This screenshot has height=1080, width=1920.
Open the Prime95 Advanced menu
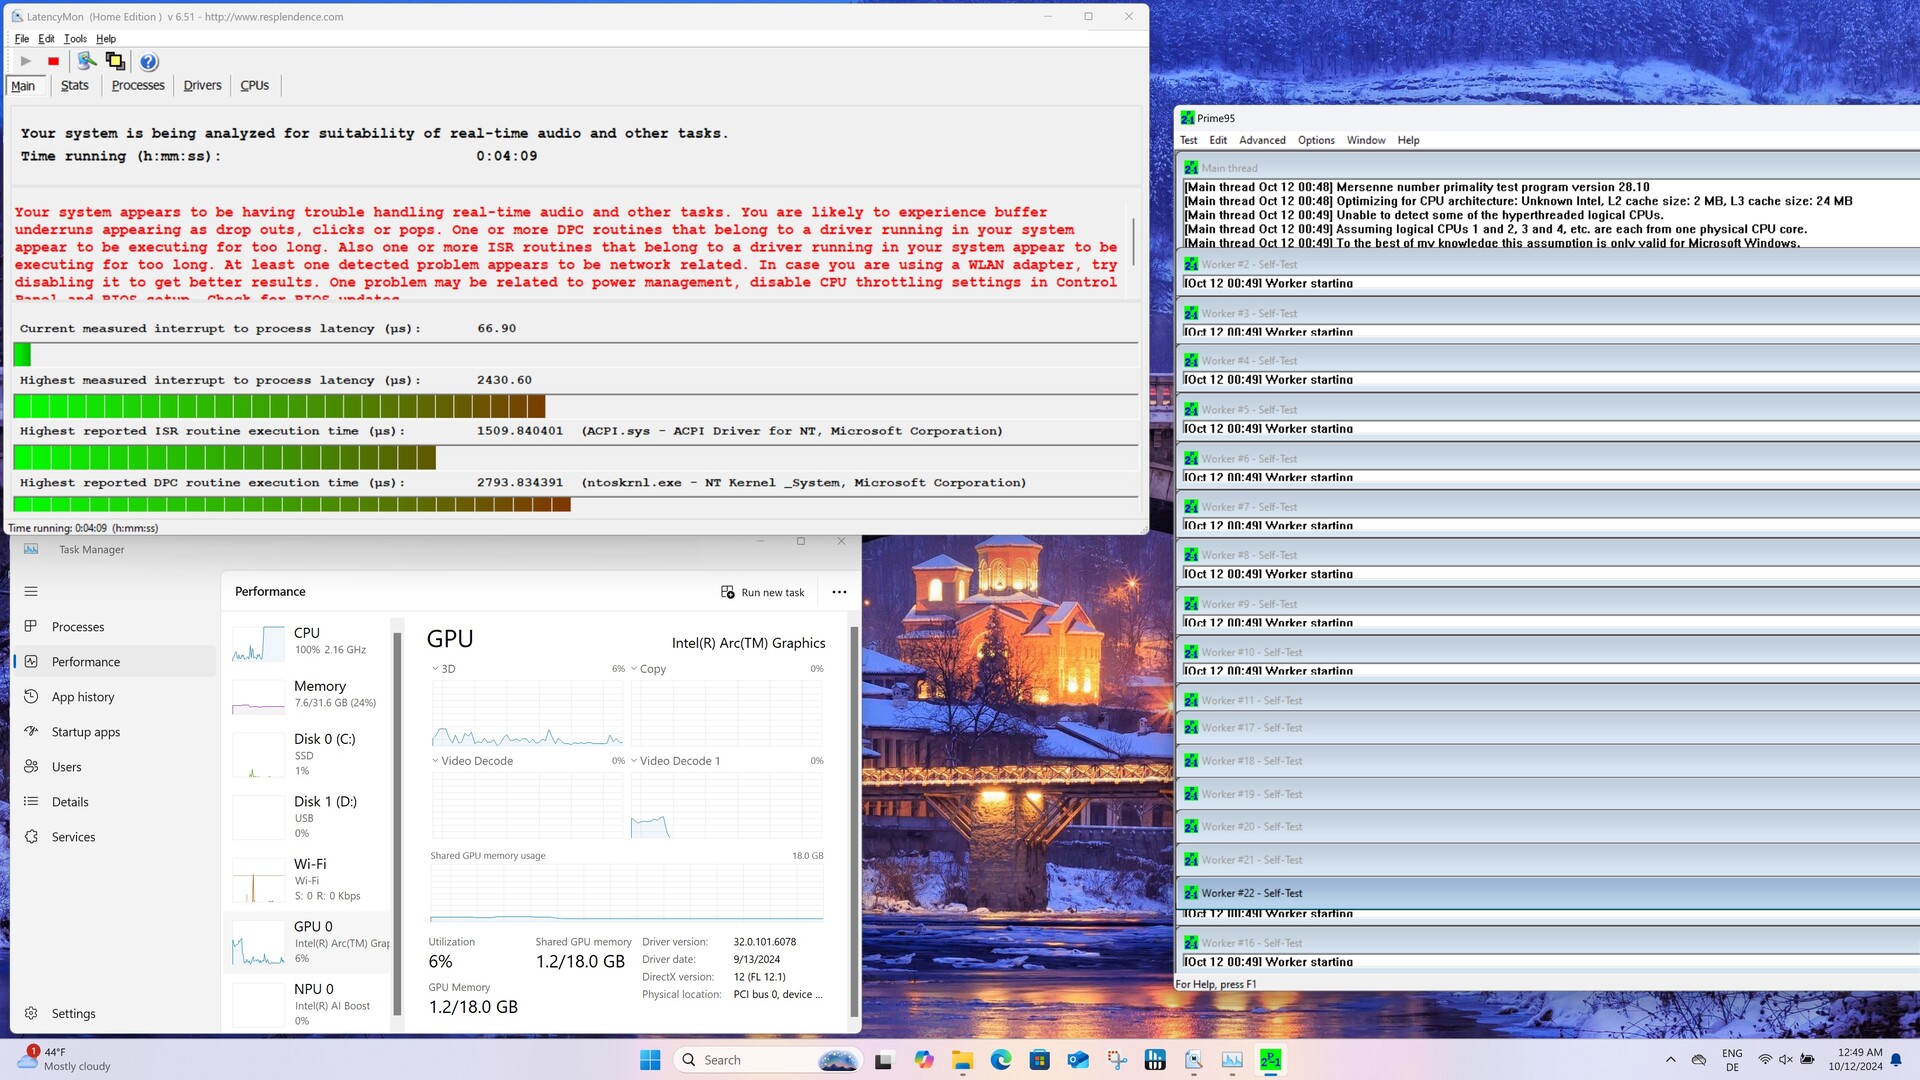click(1262, 140)
